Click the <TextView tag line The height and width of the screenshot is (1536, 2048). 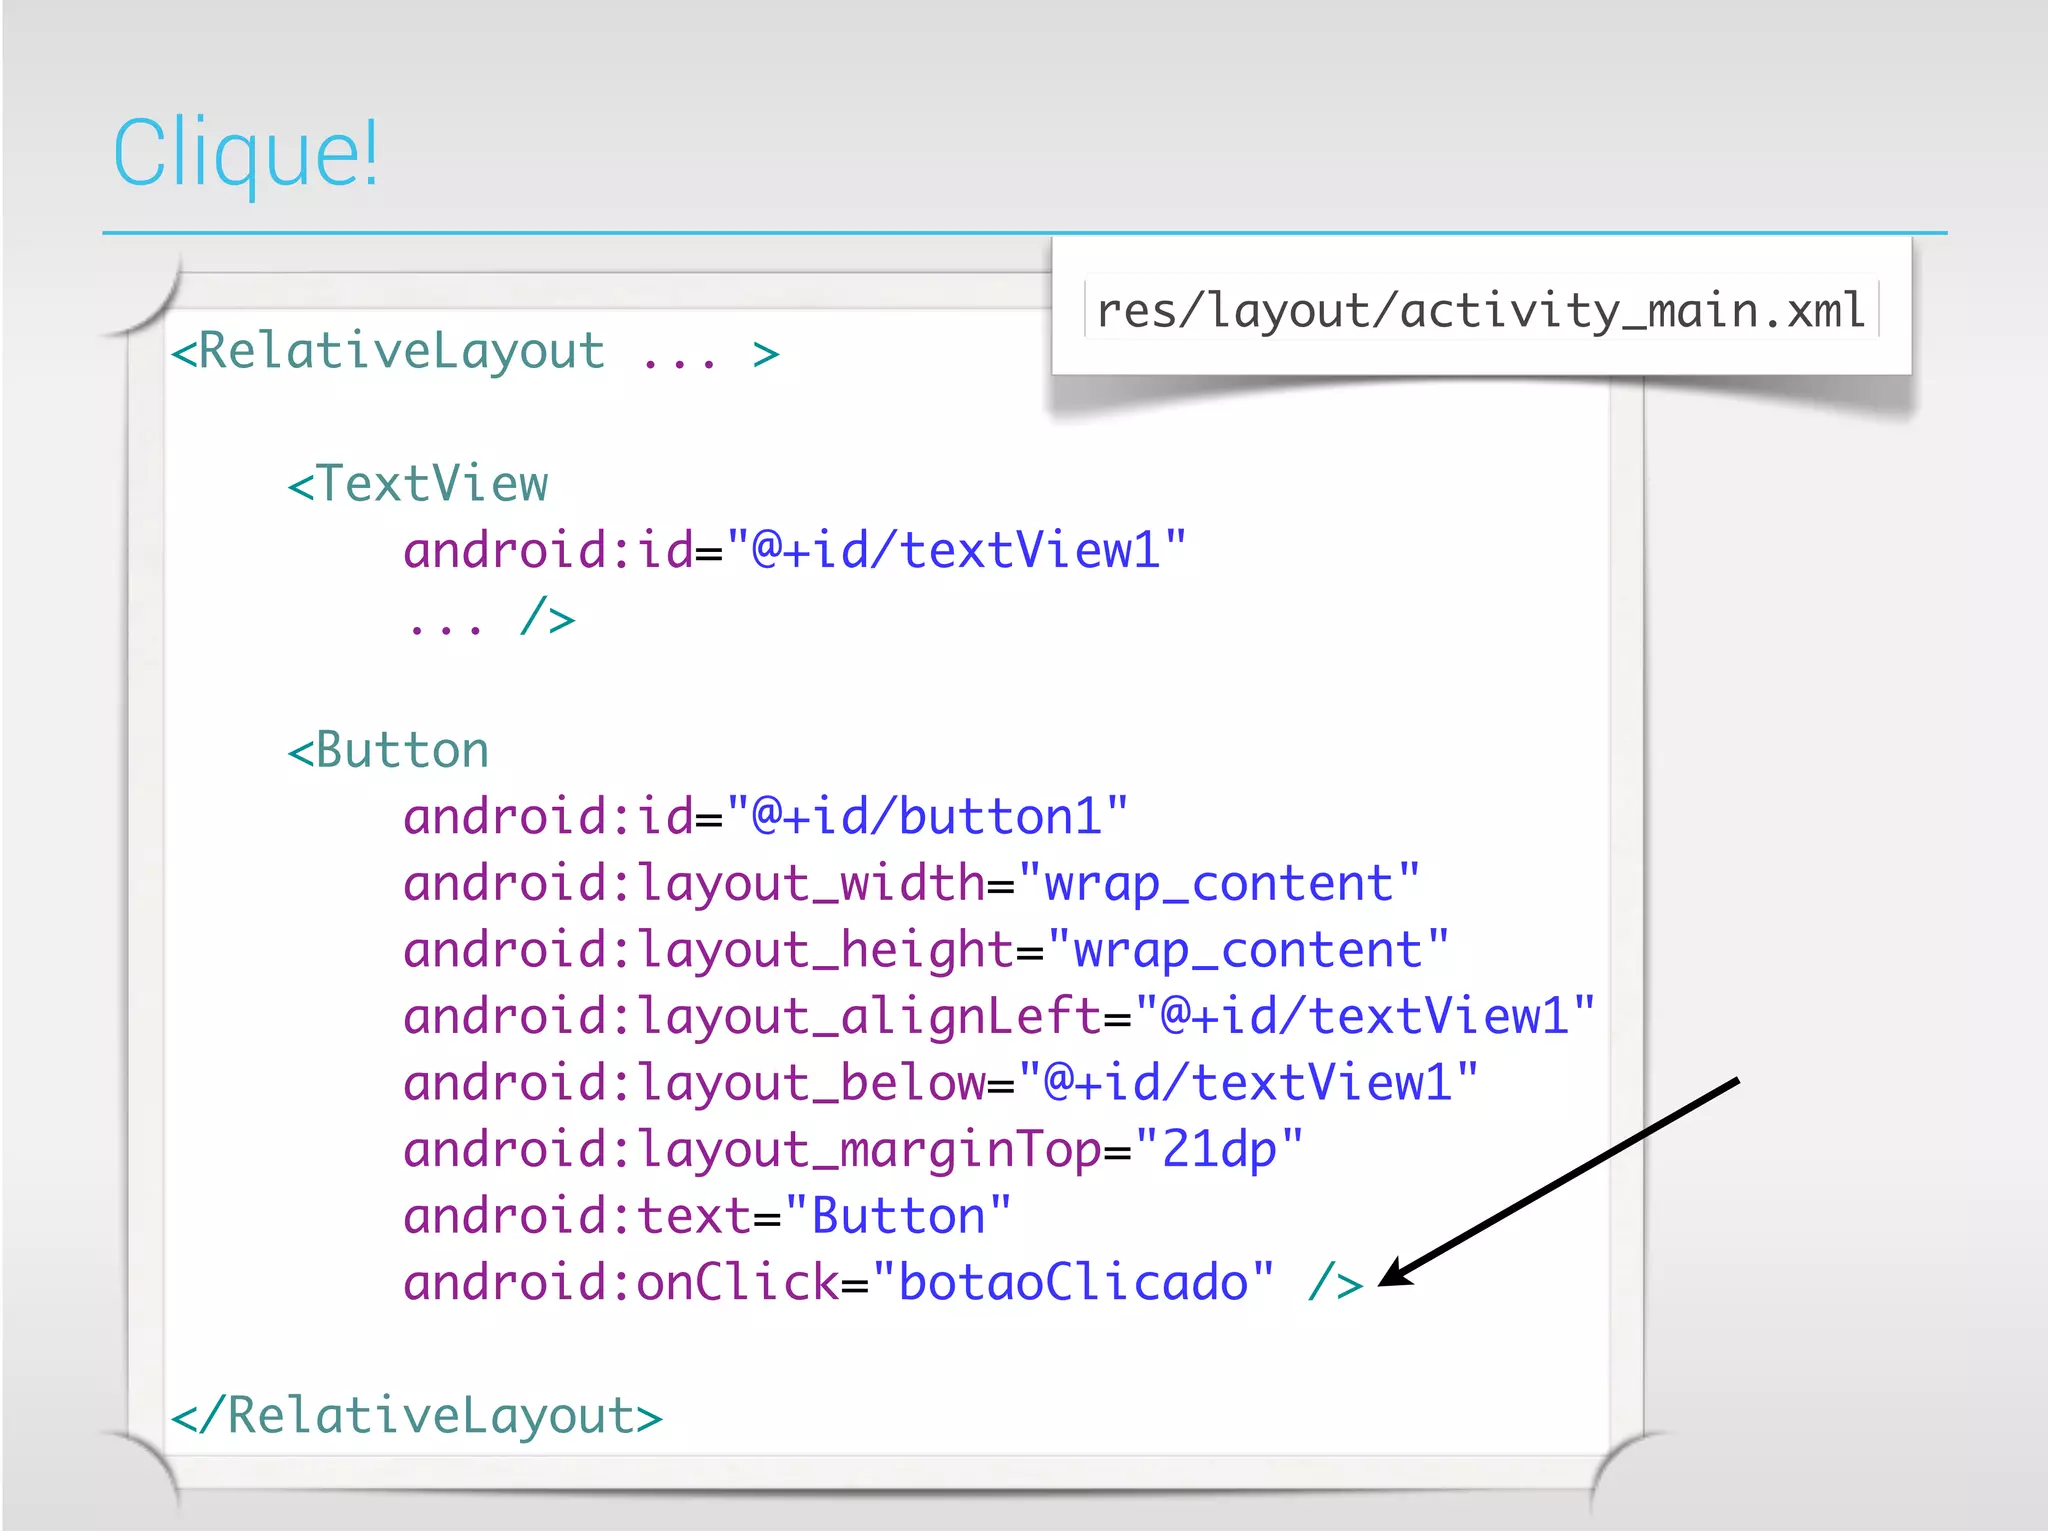[x=418, y=484]
